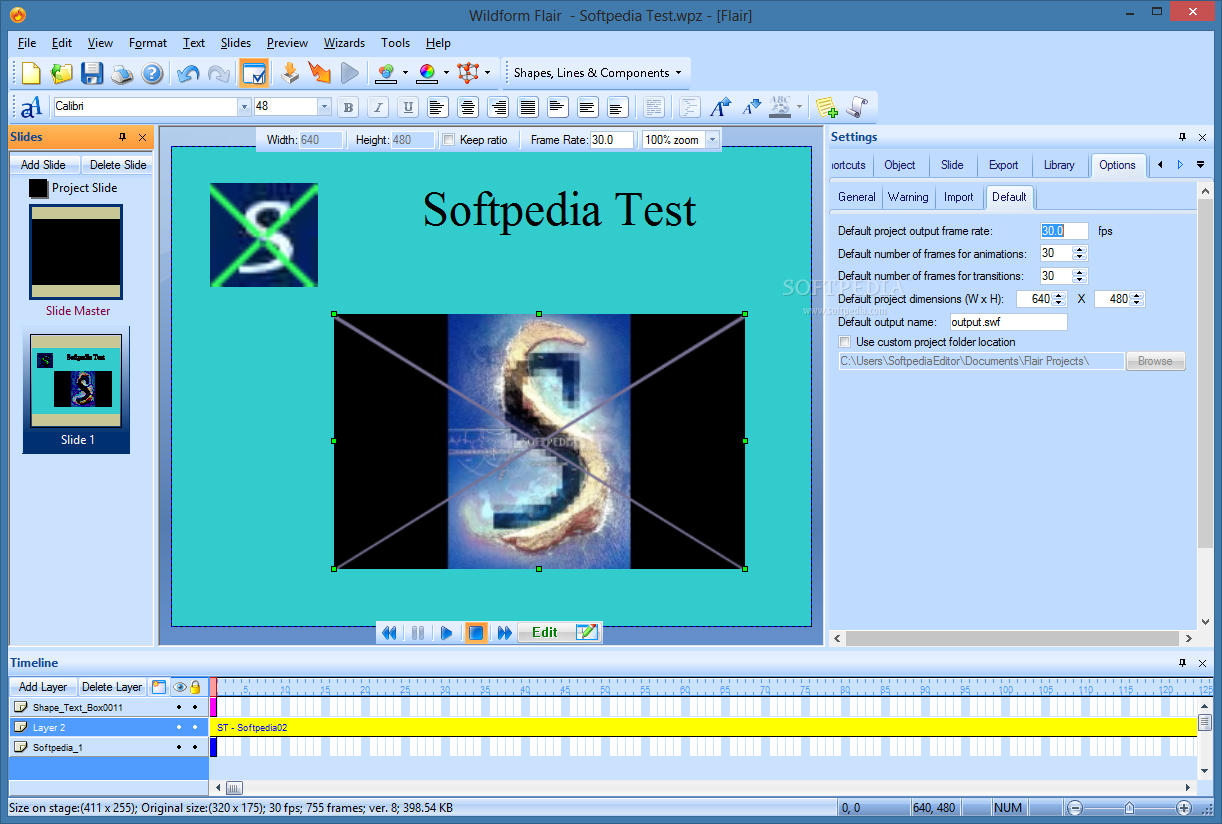
Task: Increase font size with the A up-arrow icon
Action: click(x=720, y=107)
